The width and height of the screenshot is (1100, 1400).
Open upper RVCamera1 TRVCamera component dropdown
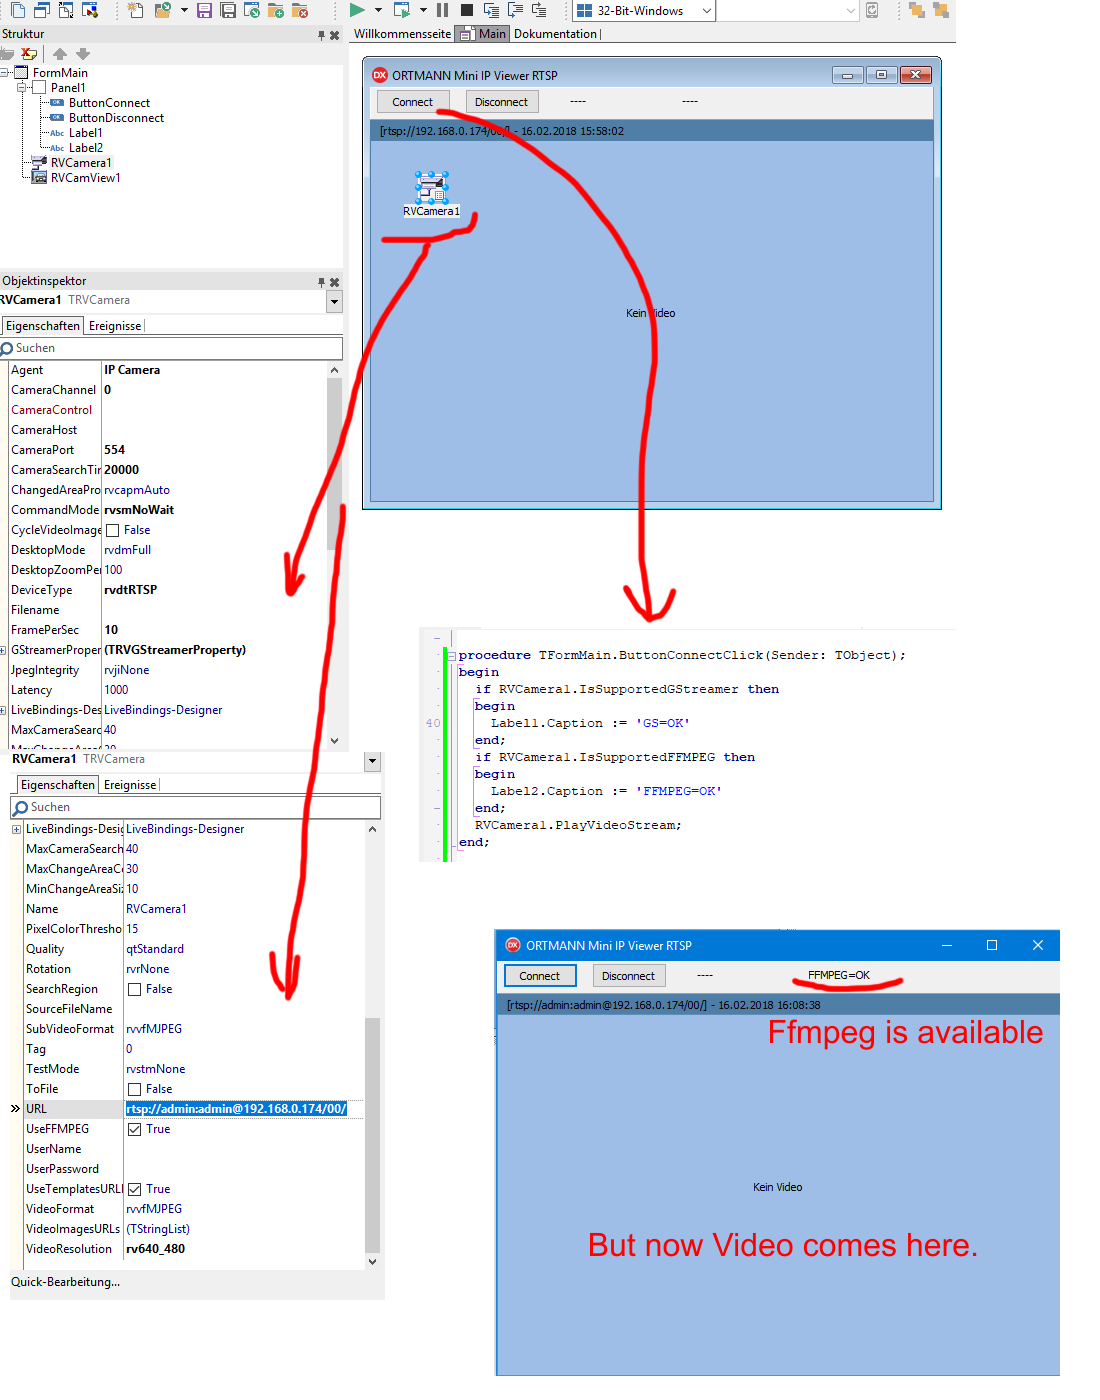click(x=334, y=301)
